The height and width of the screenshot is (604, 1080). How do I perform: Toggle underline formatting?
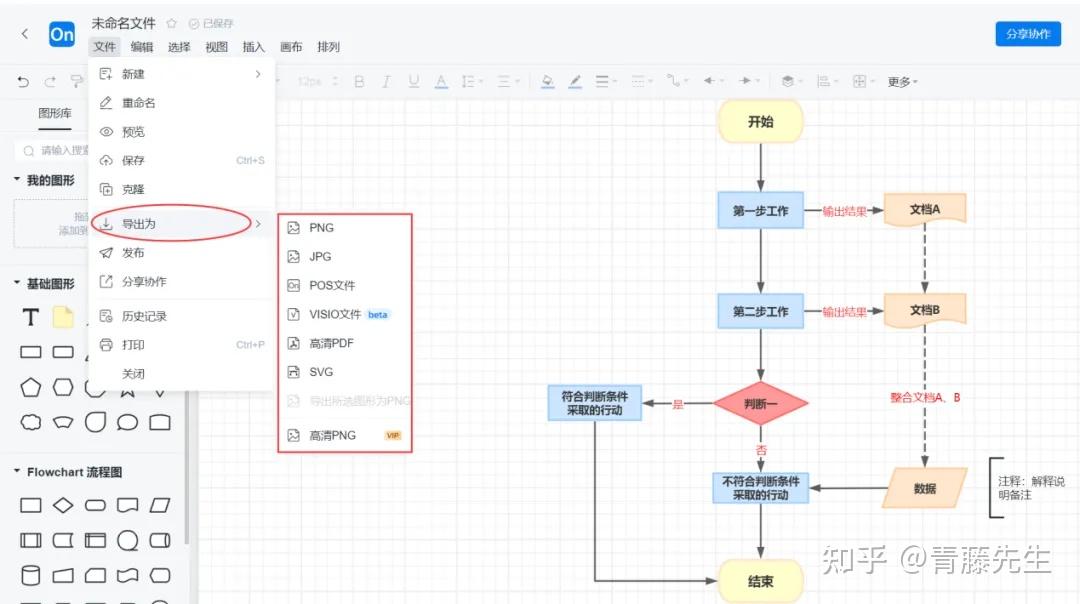(x=413, y=81)
